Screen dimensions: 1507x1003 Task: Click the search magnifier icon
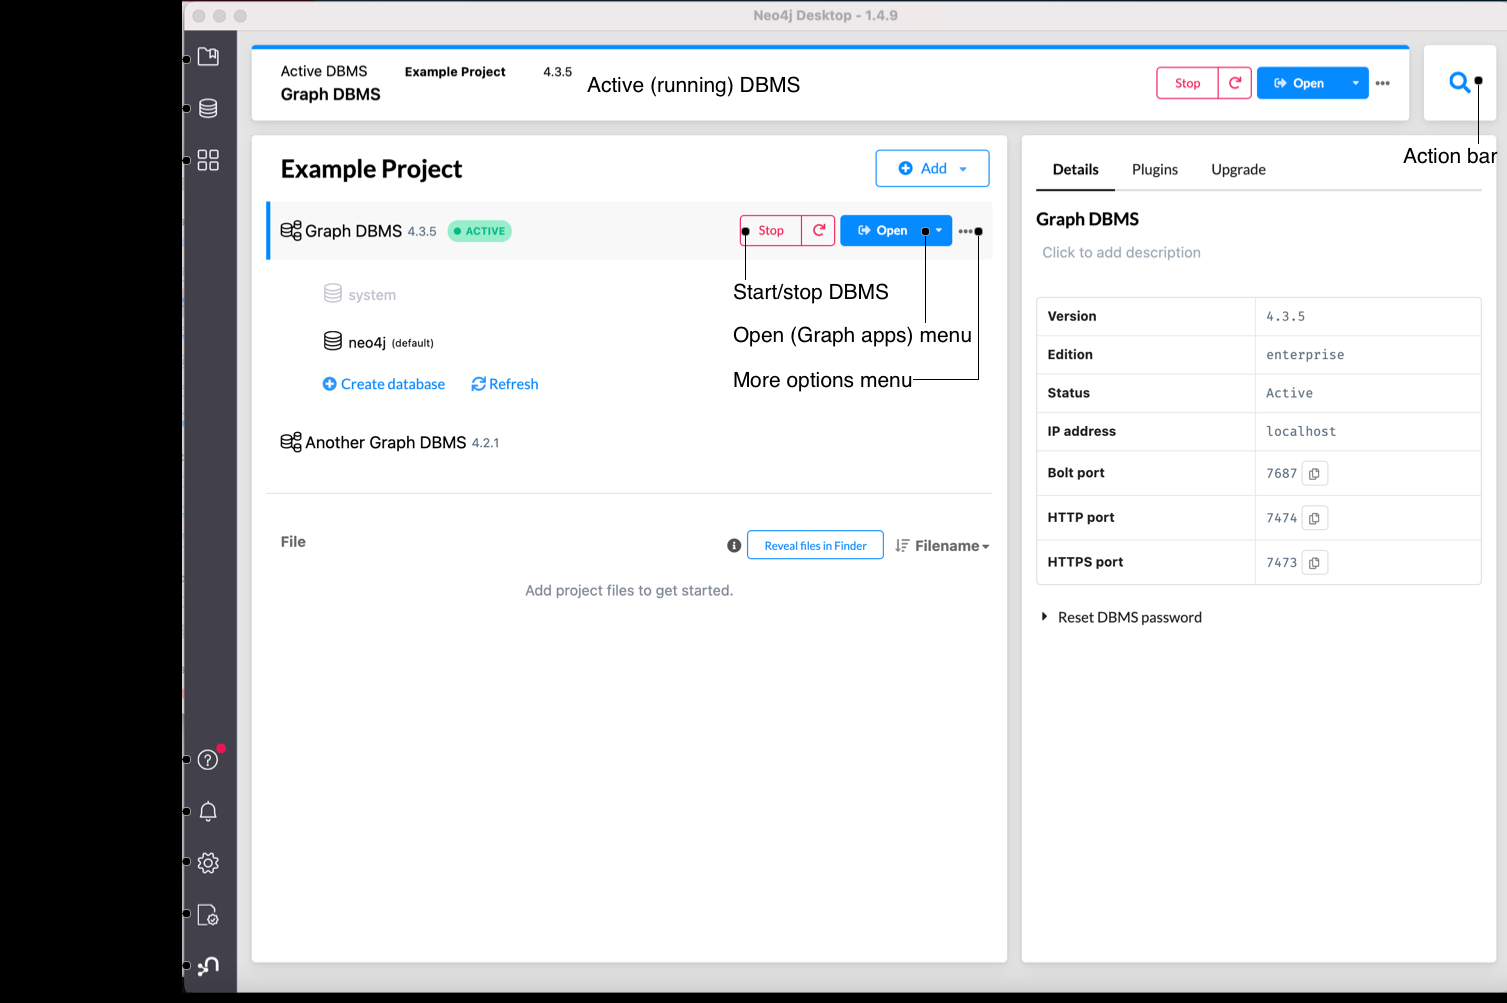pyautogui.click(x=1459, y=83)
